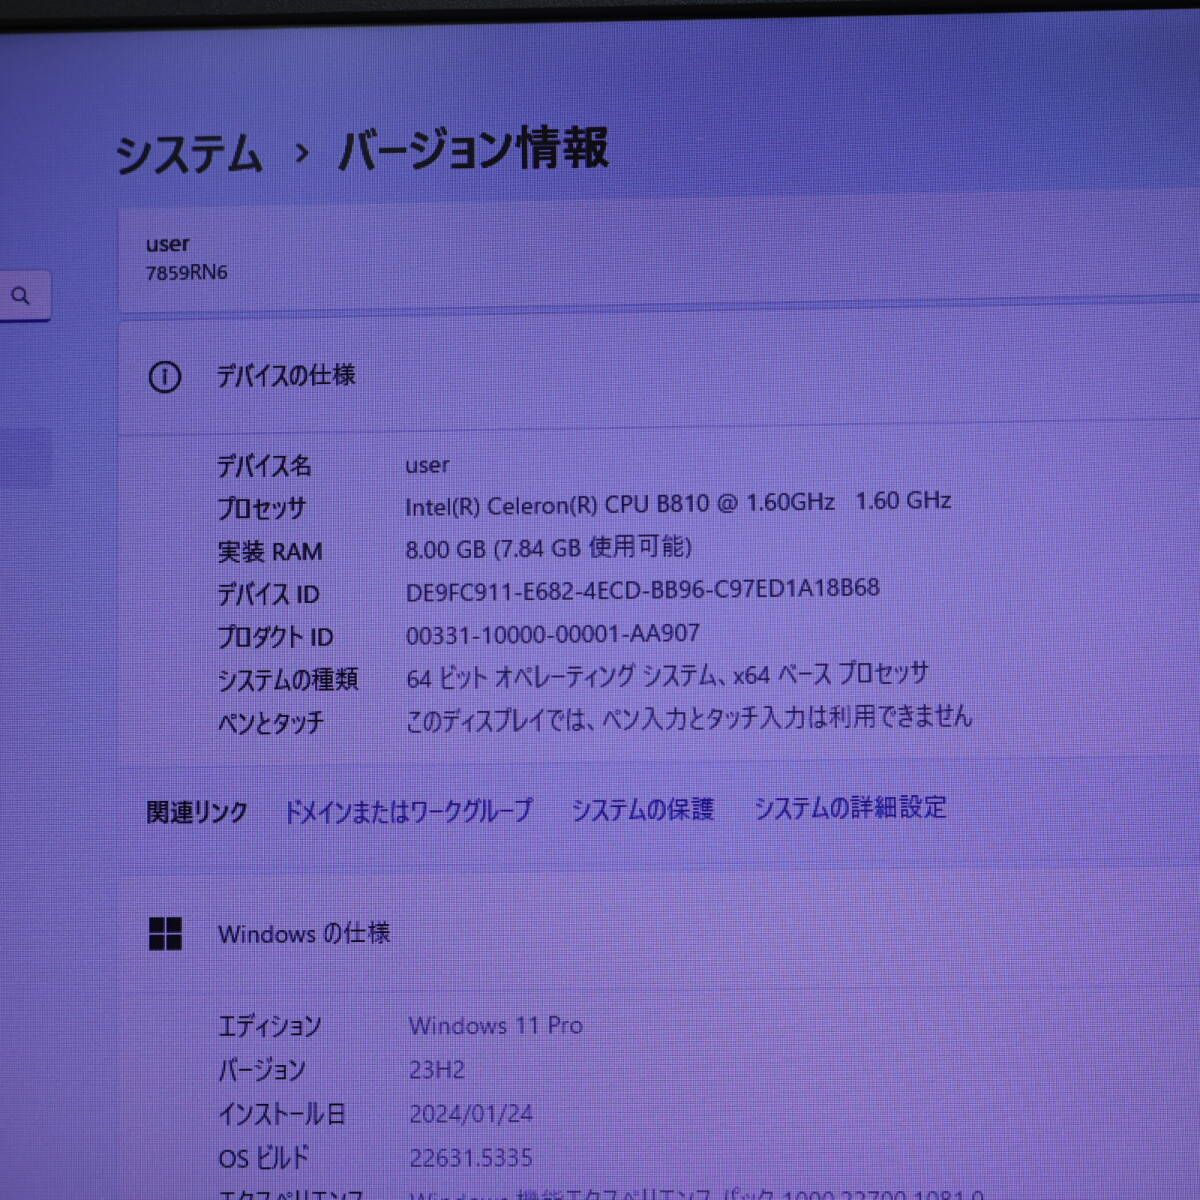Click the システムの種類 label
The height and width of the screenshot is (1200, 1200).
click(x=288, y=680)
